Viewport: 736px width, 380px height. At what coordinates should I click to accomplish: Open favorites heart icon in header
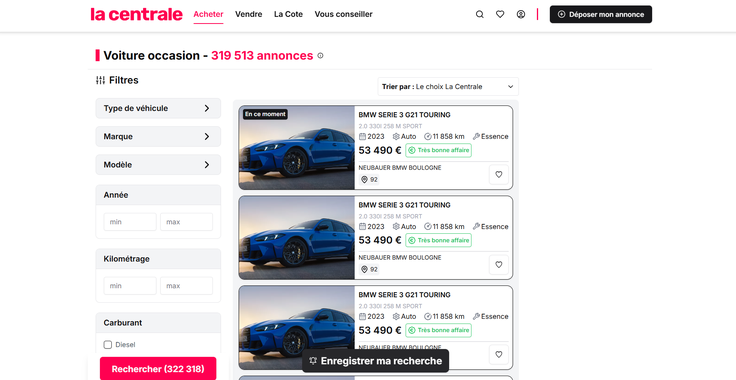point(500,15)
